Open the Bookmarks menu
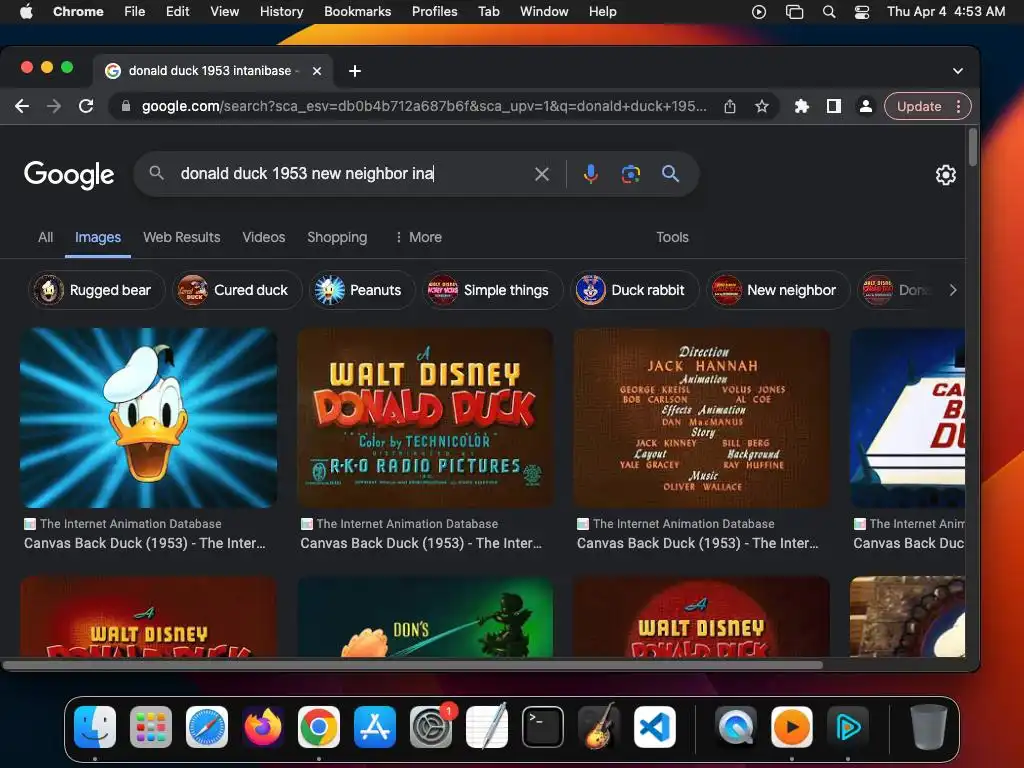Image resolution: width=1024 pixels, height=768 pixels. point(357,11)
